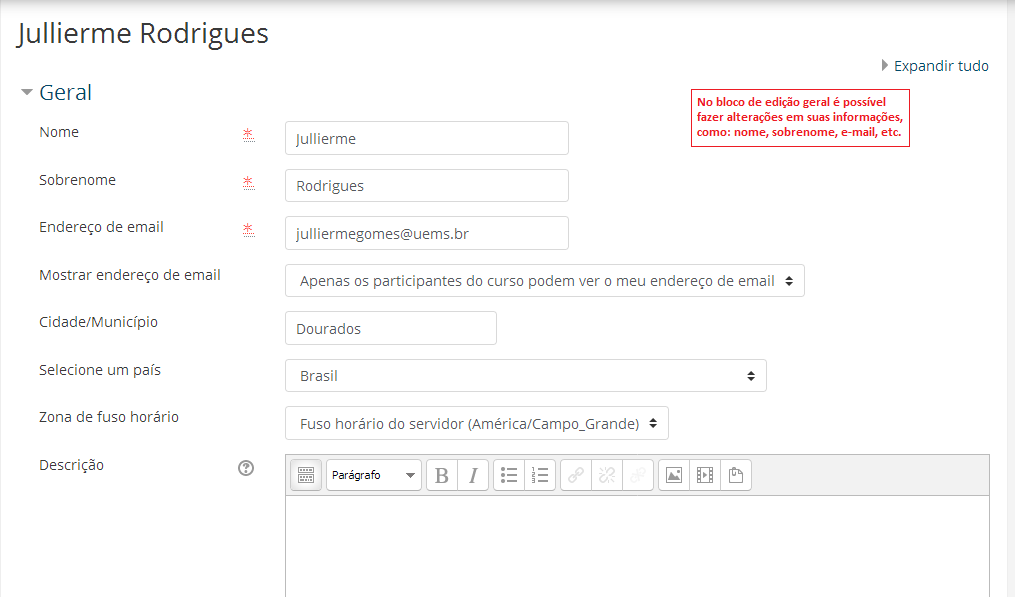Image resolution: width=1015 pixels, height=597 pixels.
Task: Click the manage embedded files icon
Action: [736, 475]
